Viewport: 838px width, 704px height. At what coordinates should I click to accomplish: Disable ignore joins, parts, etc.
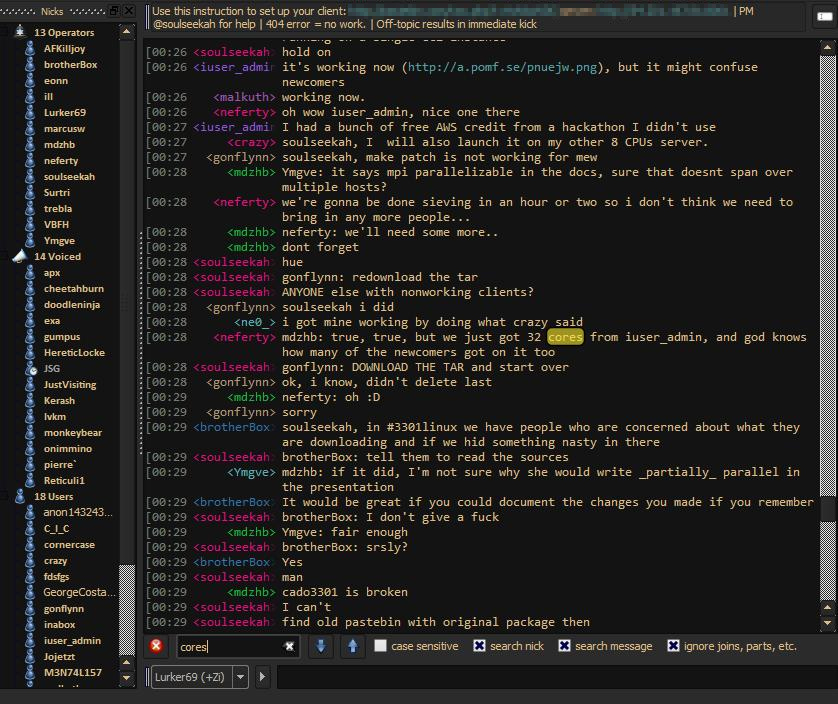coord(674,646)
